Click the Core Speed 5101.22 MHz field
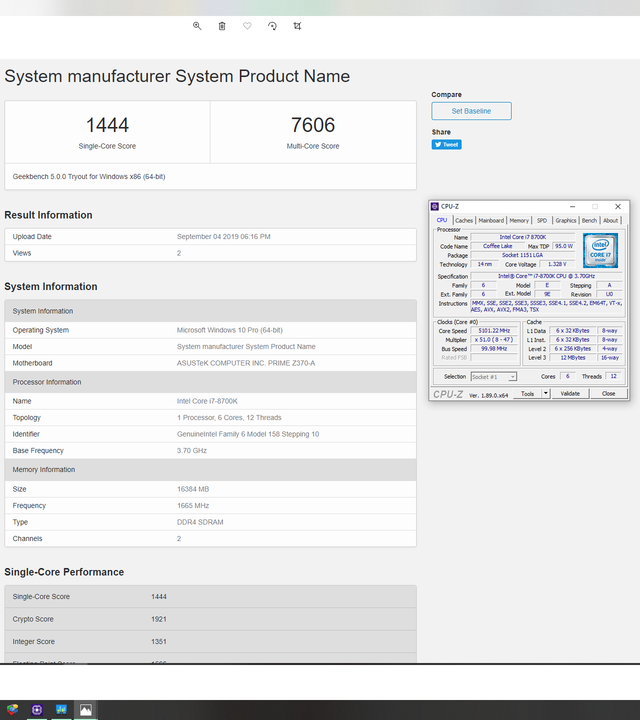The image size is (640, 720). [494, 331]
